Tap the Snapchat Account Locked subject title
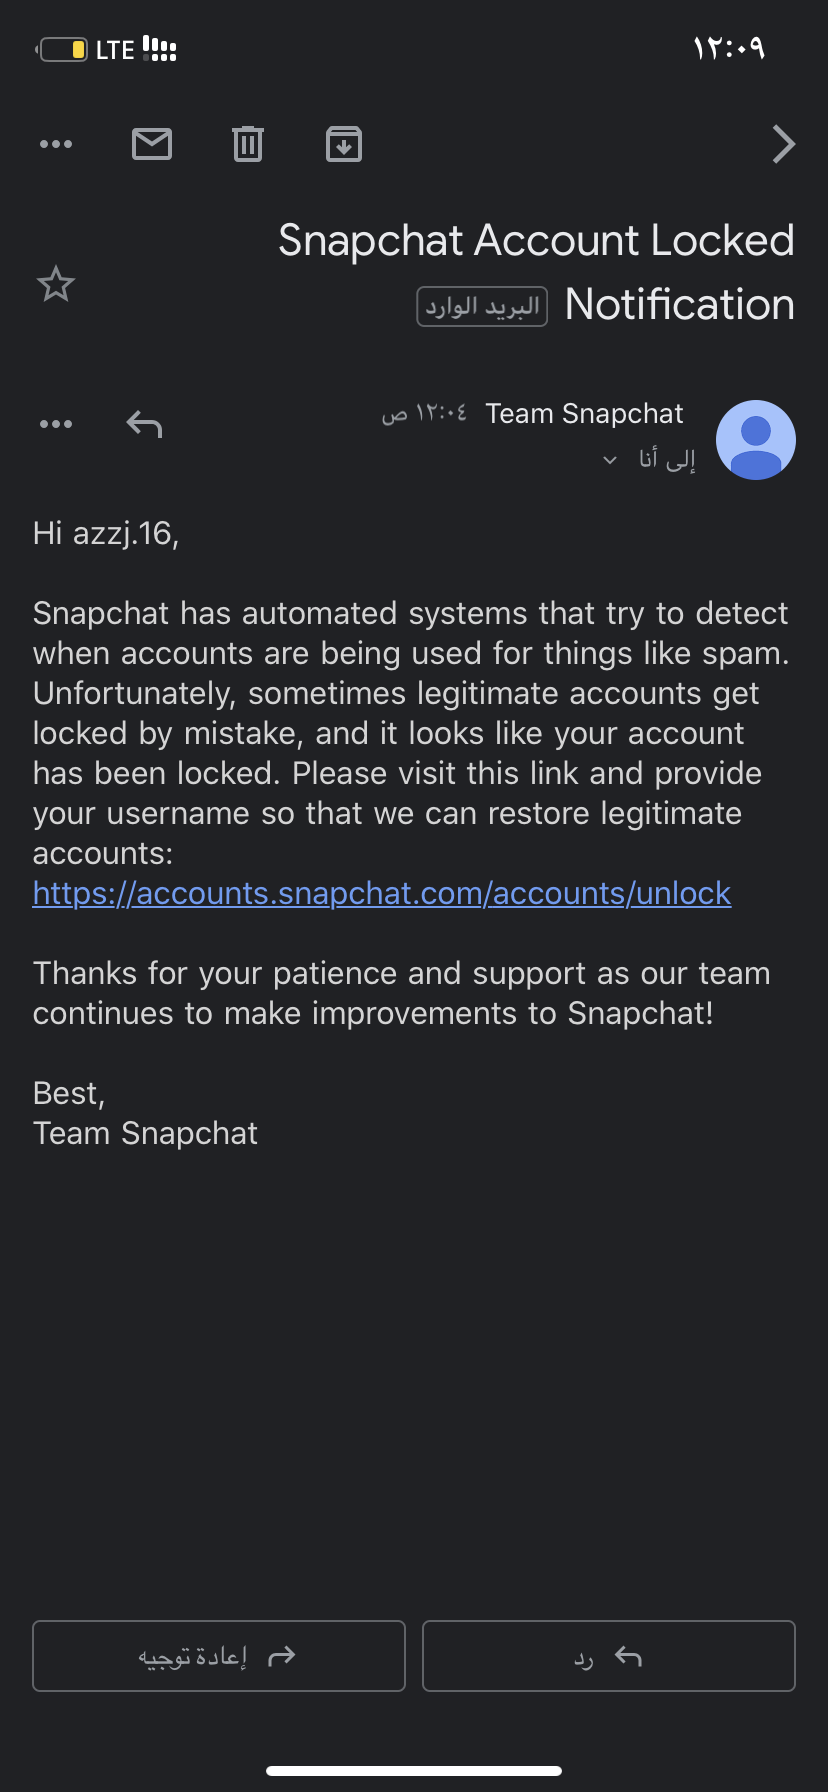 tap(536, 241)
